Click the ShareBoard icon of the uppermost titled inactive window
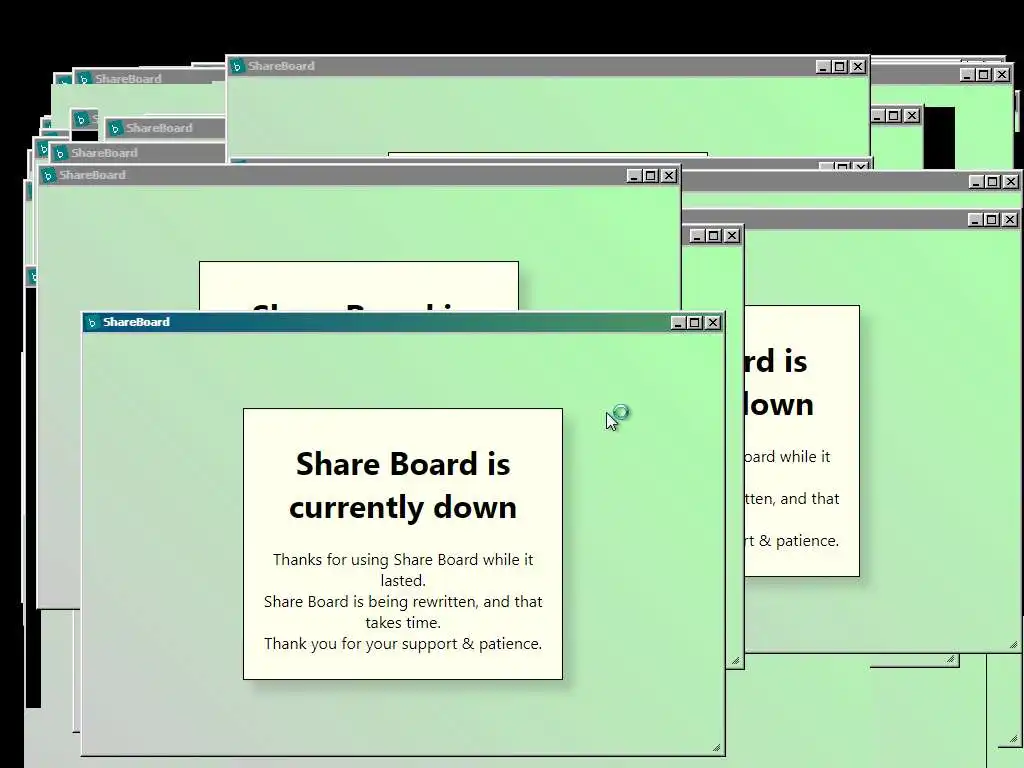This screenshot has width=1024, height=768. 237,66
